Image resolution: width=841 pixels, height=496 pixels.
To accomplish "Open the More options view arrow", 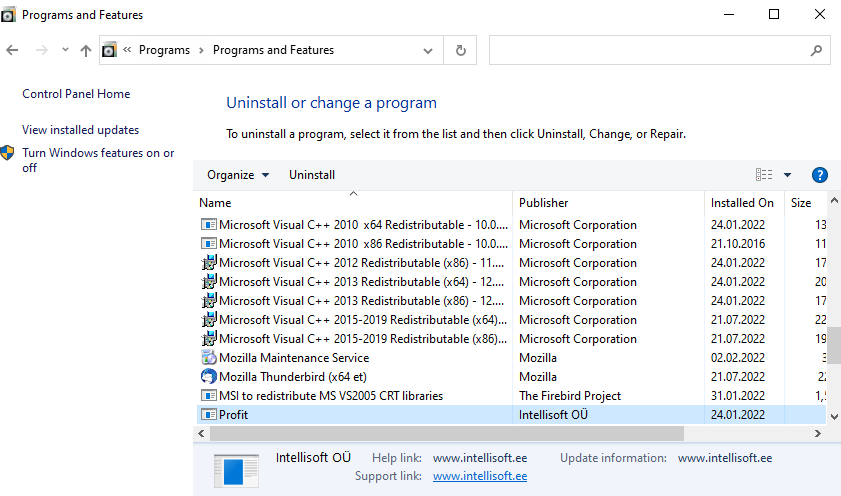I will coord(787,175).
